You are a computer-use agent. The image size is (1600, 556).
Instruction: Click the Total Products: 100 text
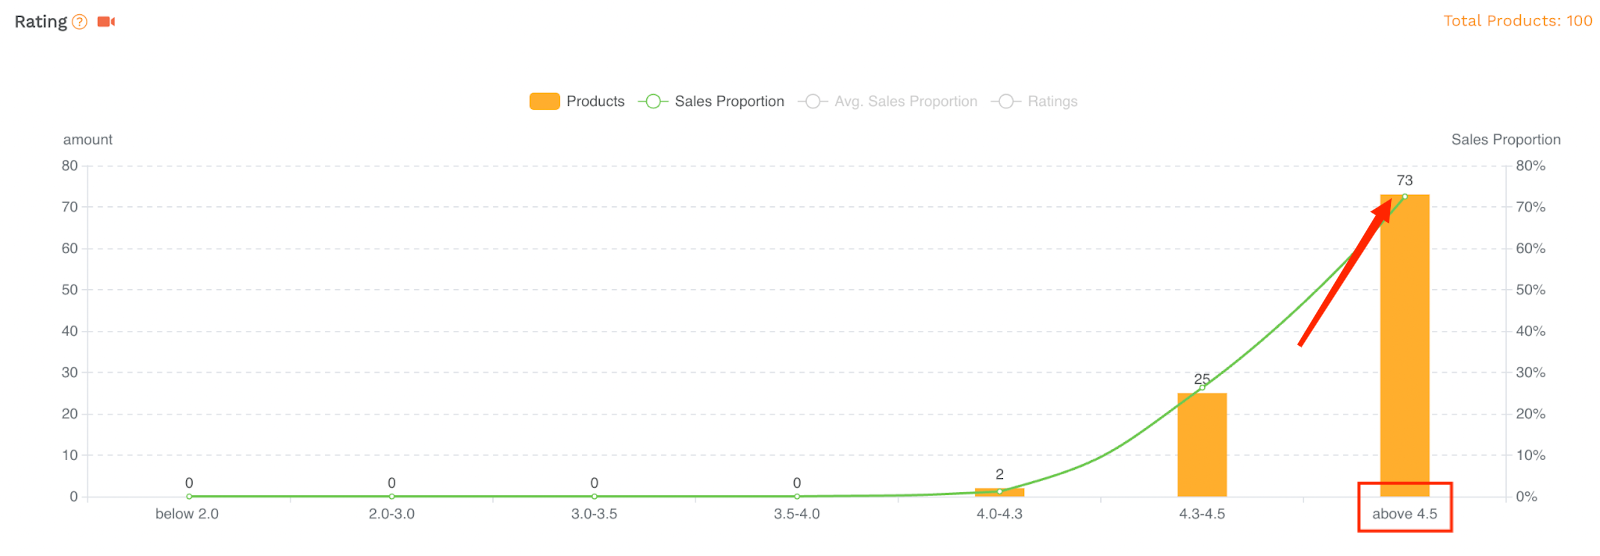coord(1518,21)
